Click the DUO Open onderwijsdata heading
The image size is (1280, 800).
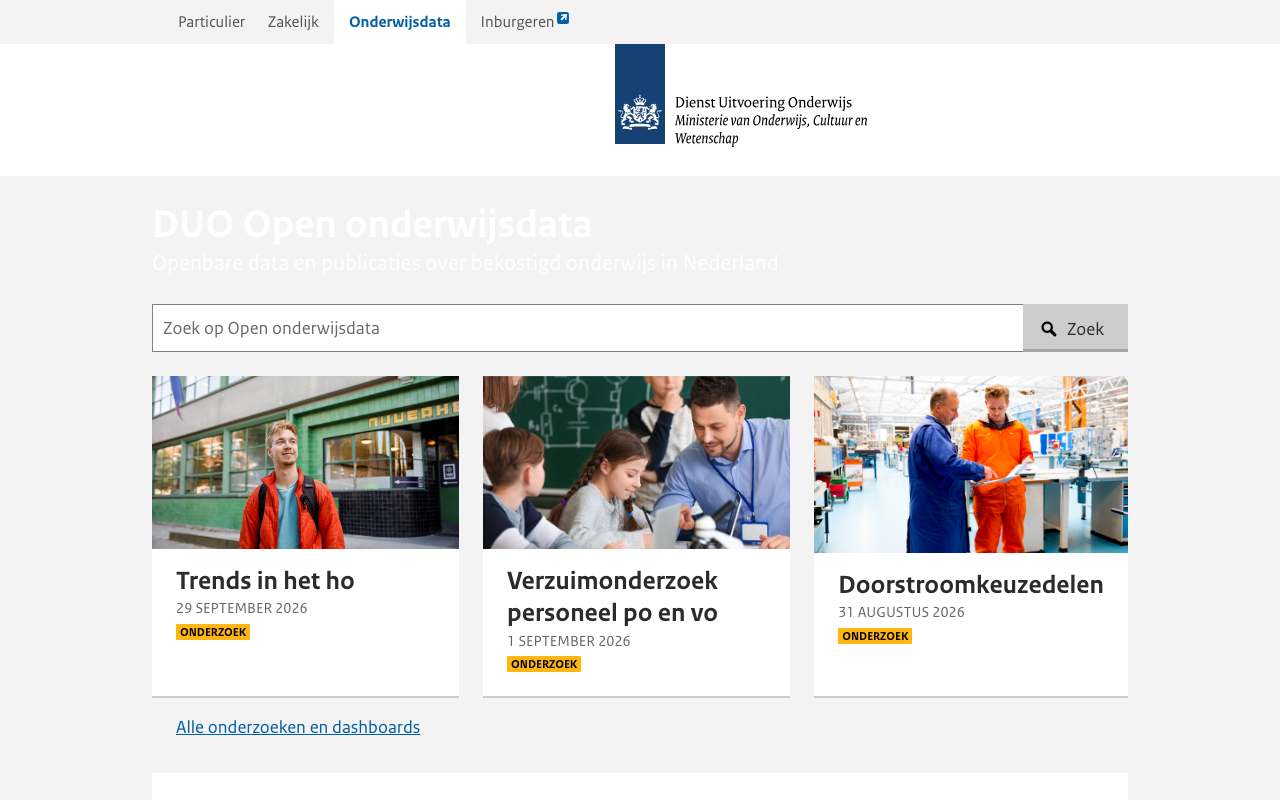[372, 224]
